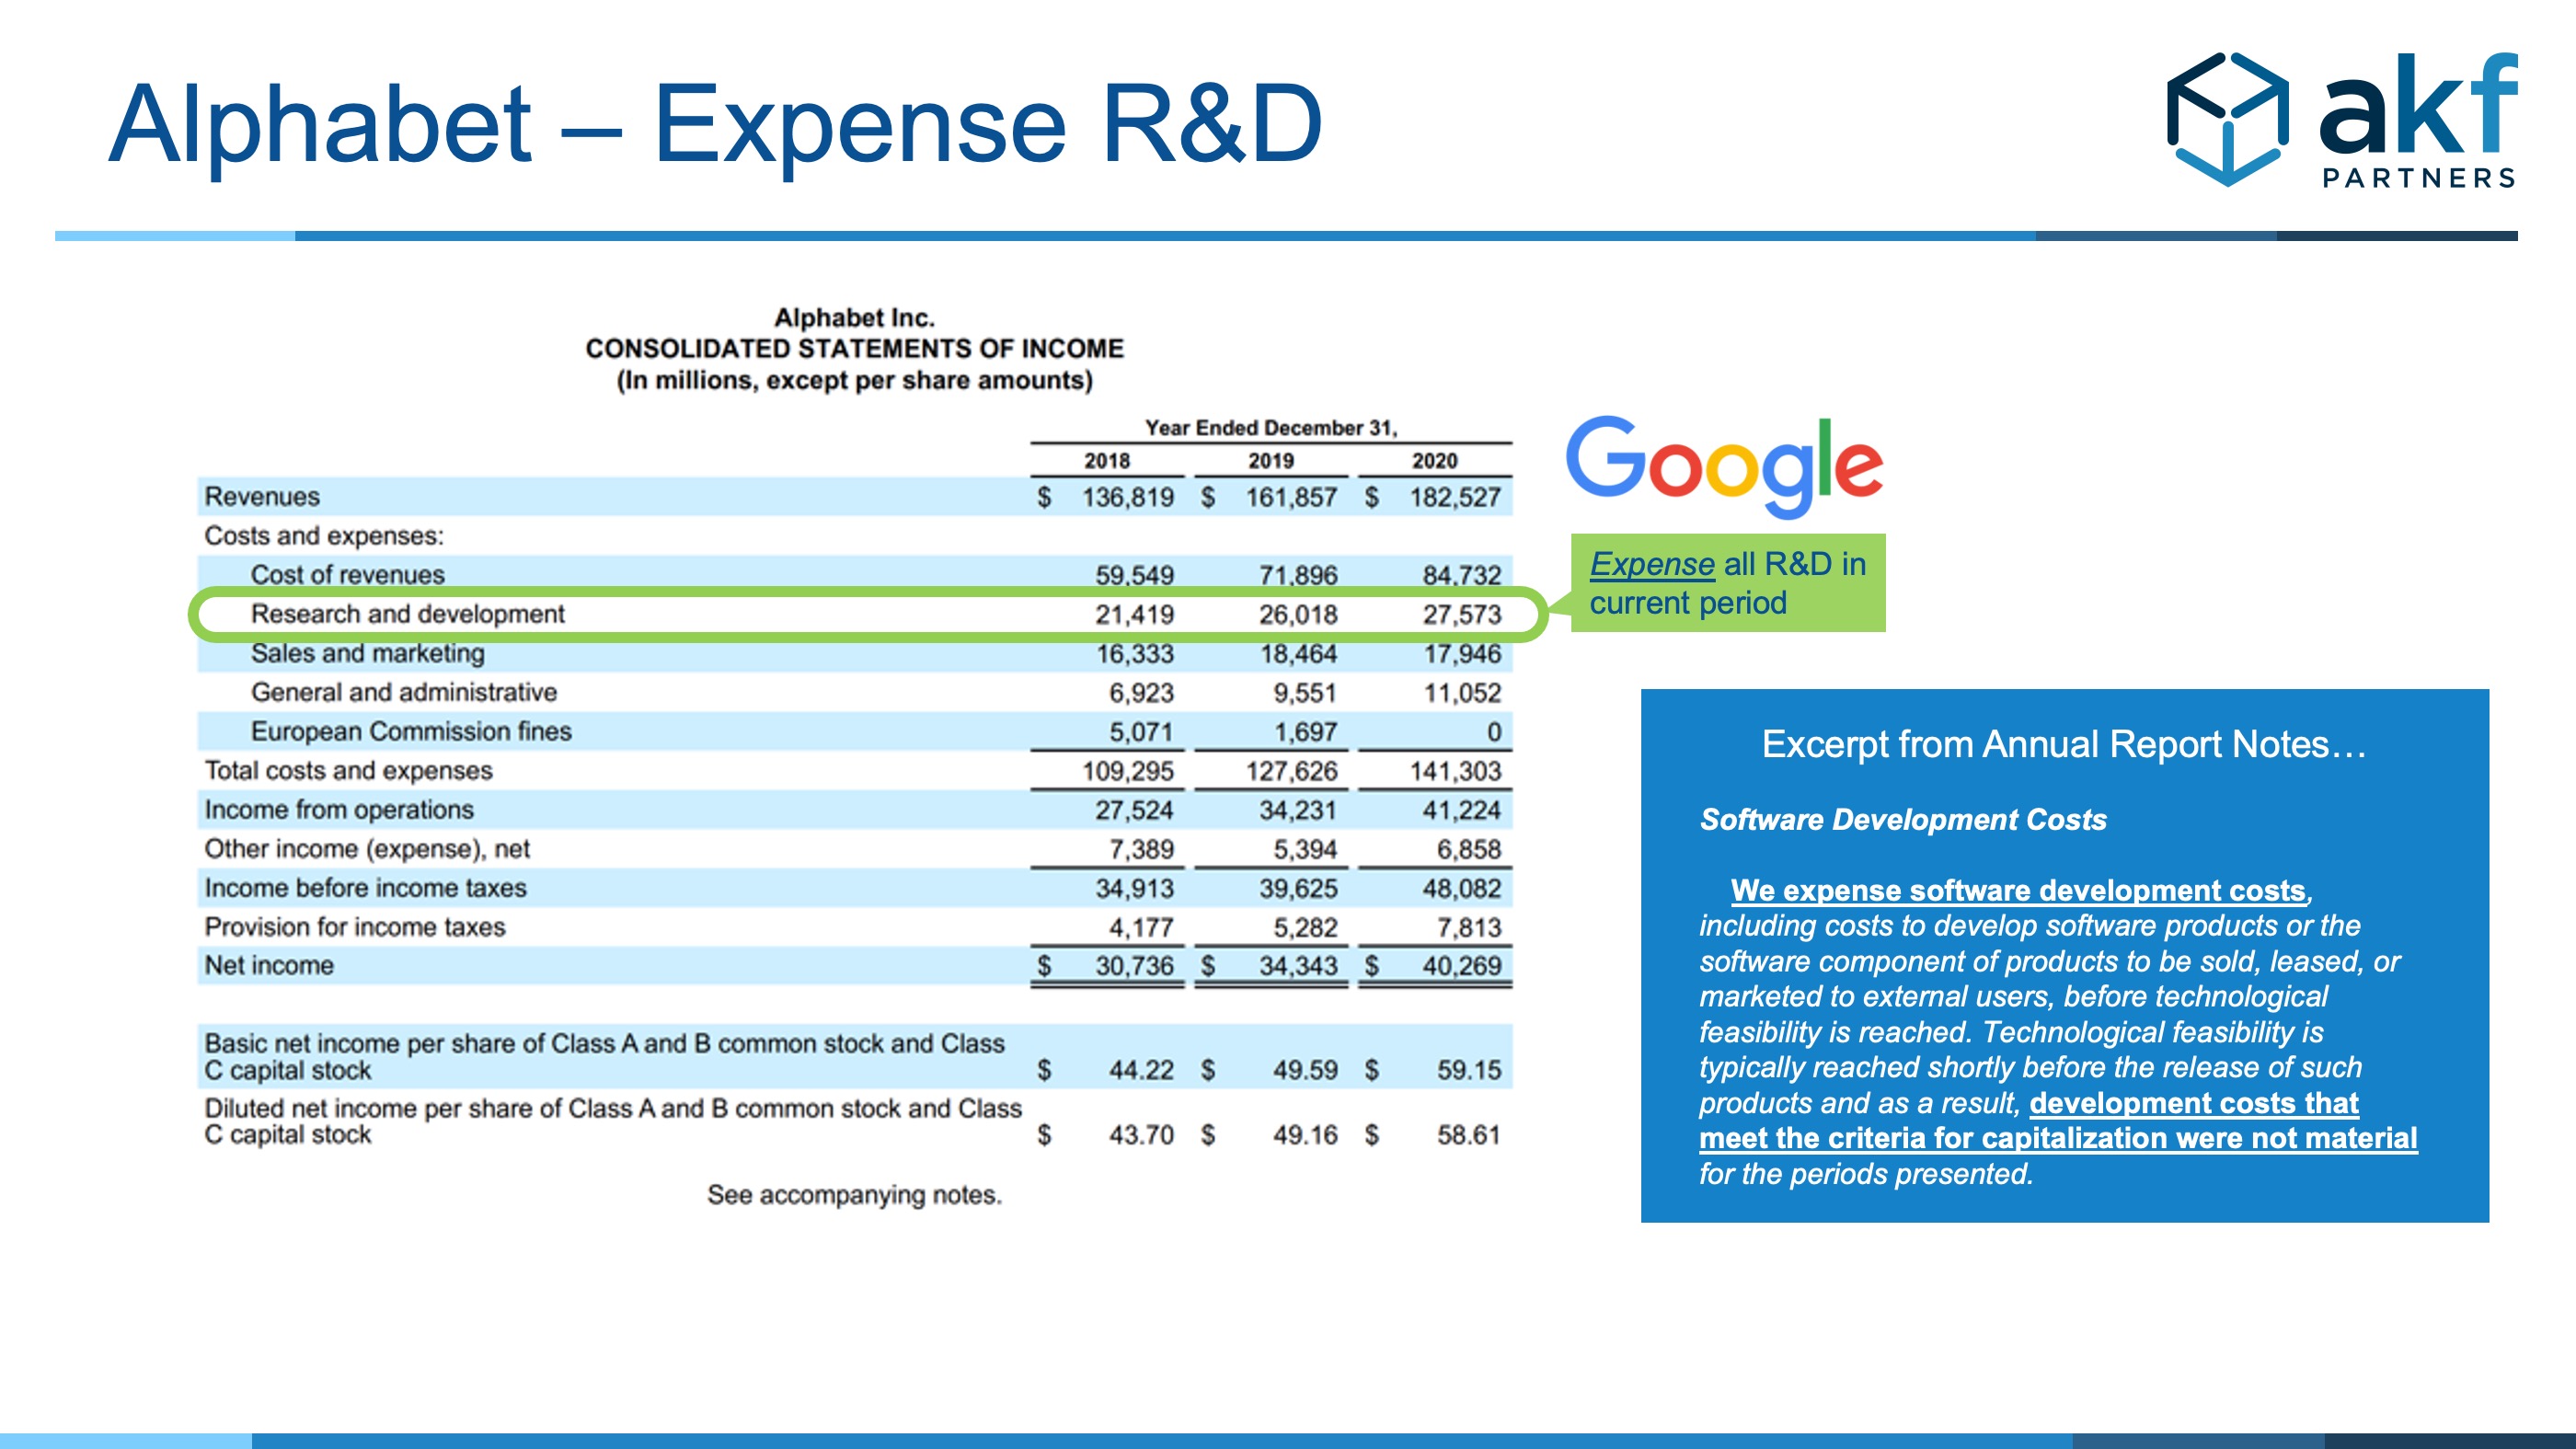The width and height of the screenshot is (2576, 1449).
Task: Click 'development costs that' underlined phrase
Action: pos(2194,1102)
